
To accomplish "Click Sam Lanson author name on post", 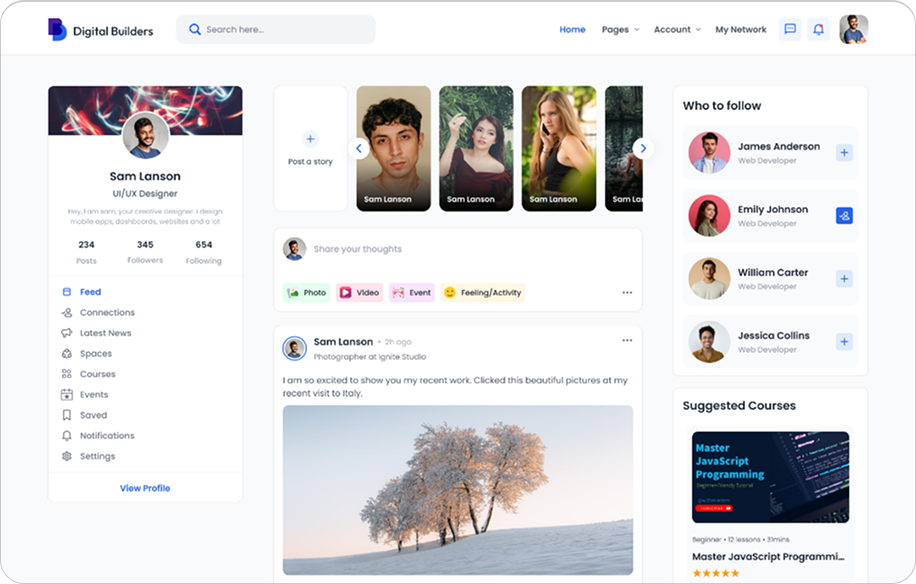I will 344,342.
